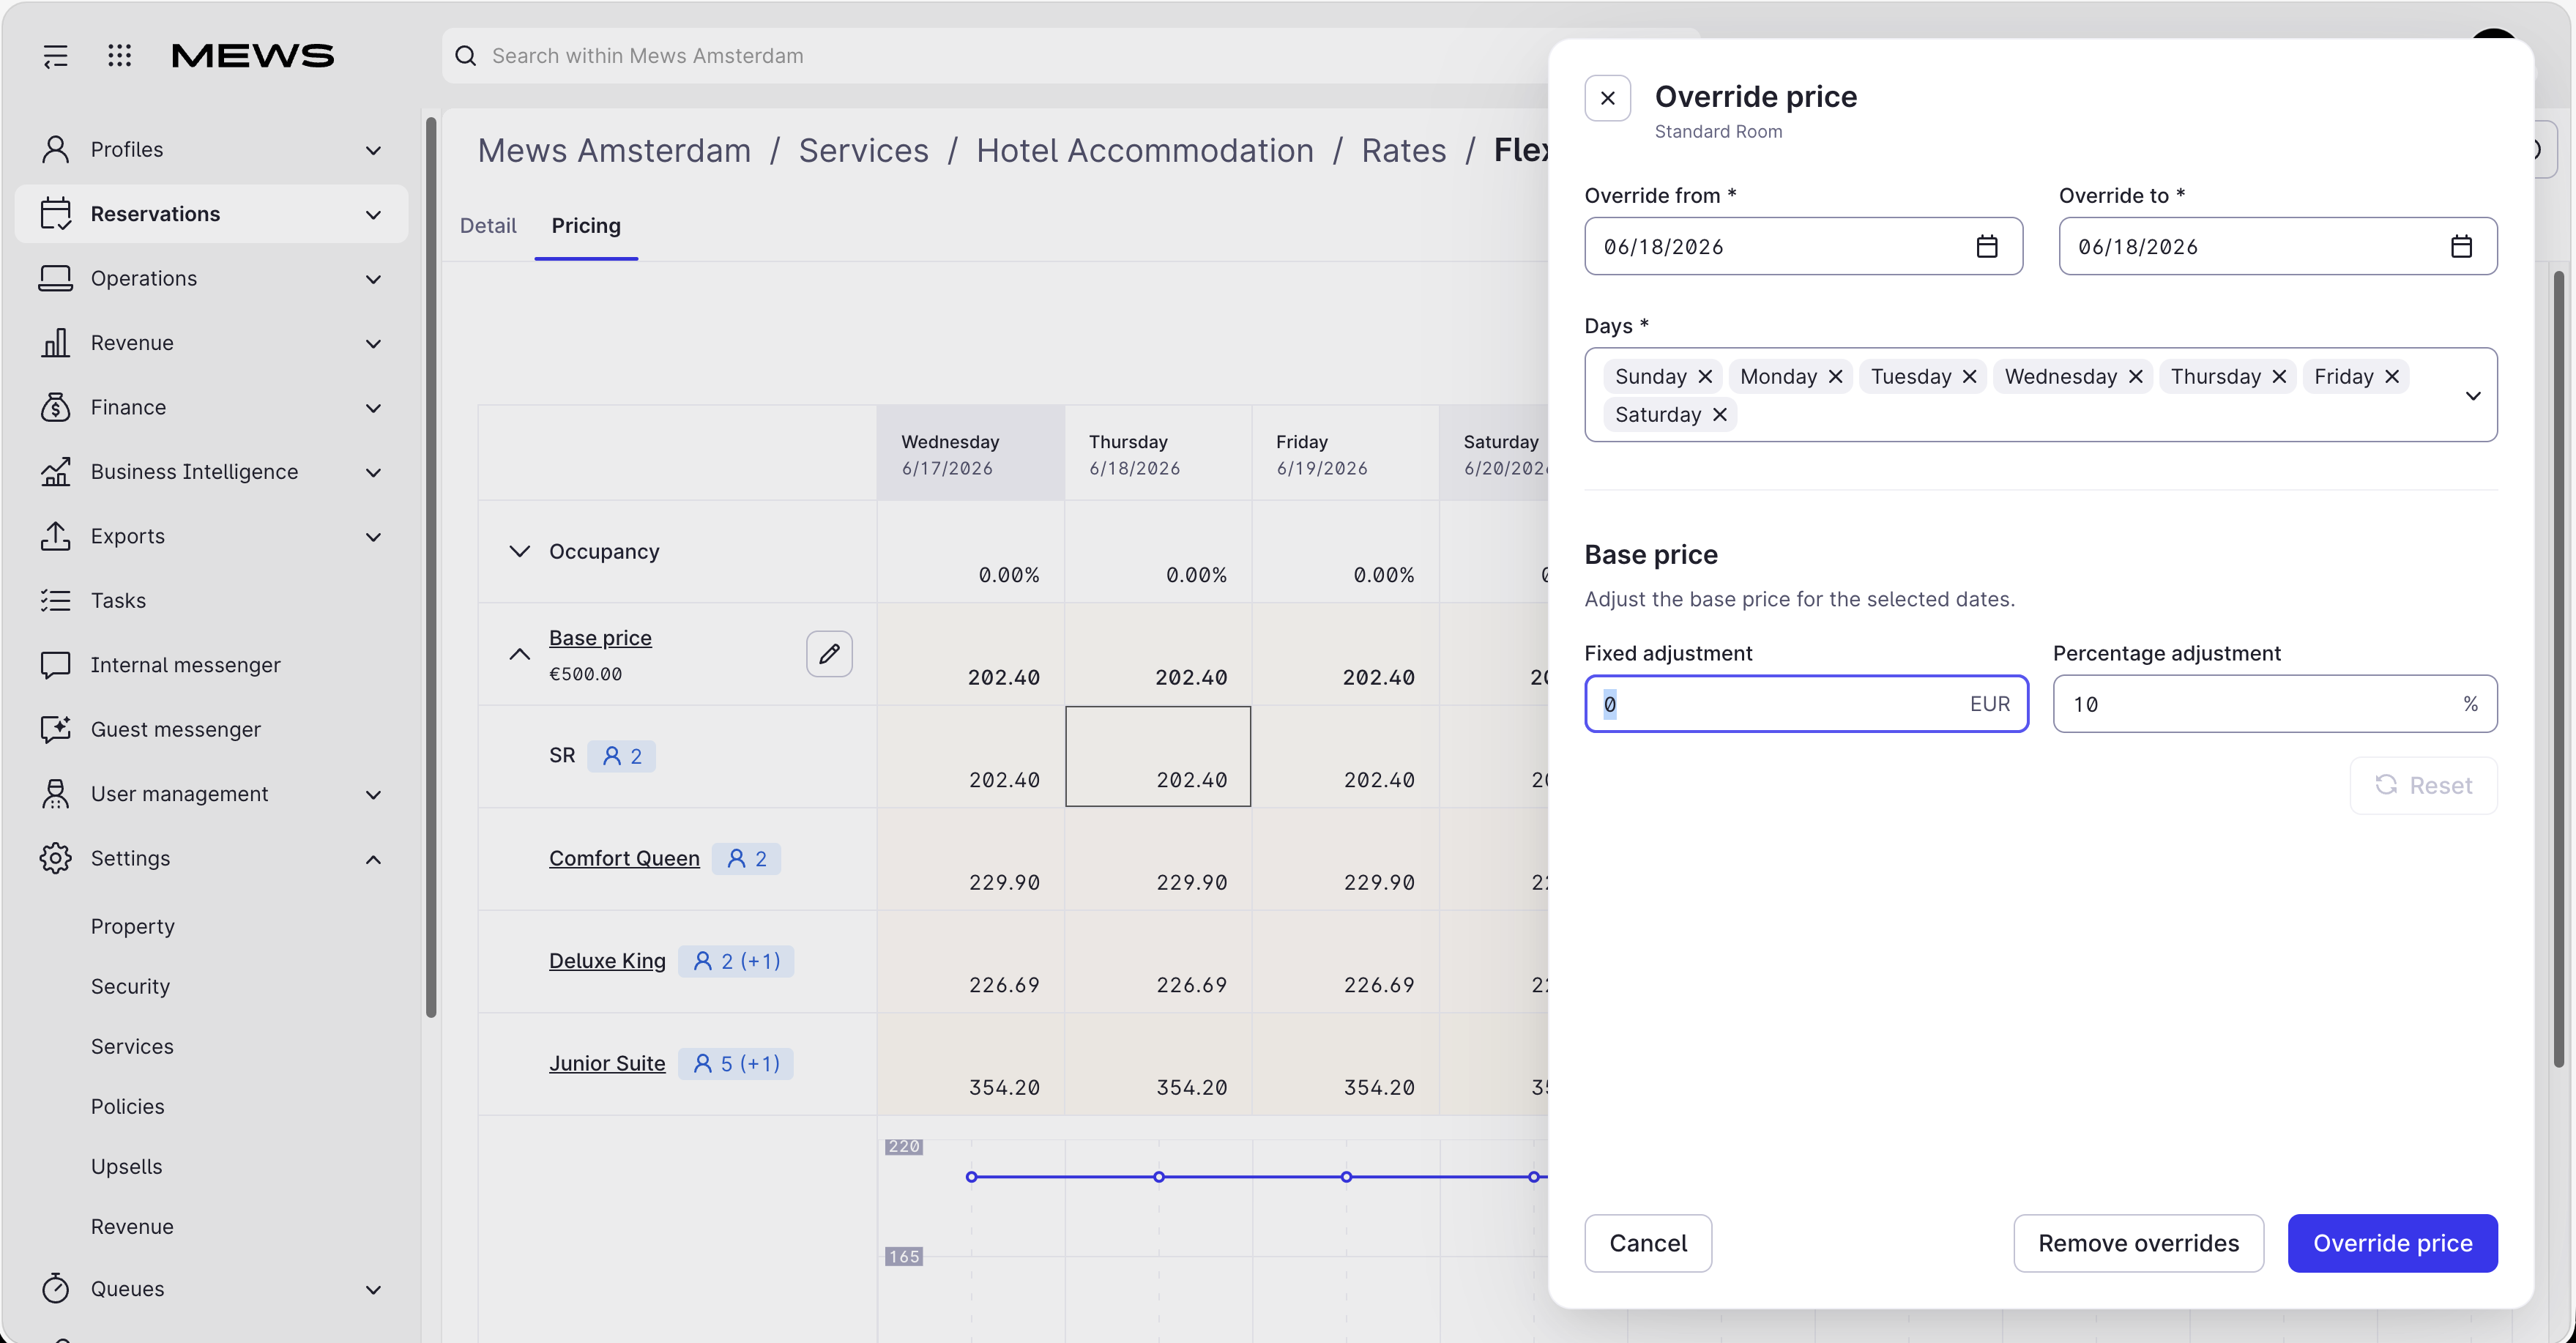Click the Profiles person icon

point(56,149)
